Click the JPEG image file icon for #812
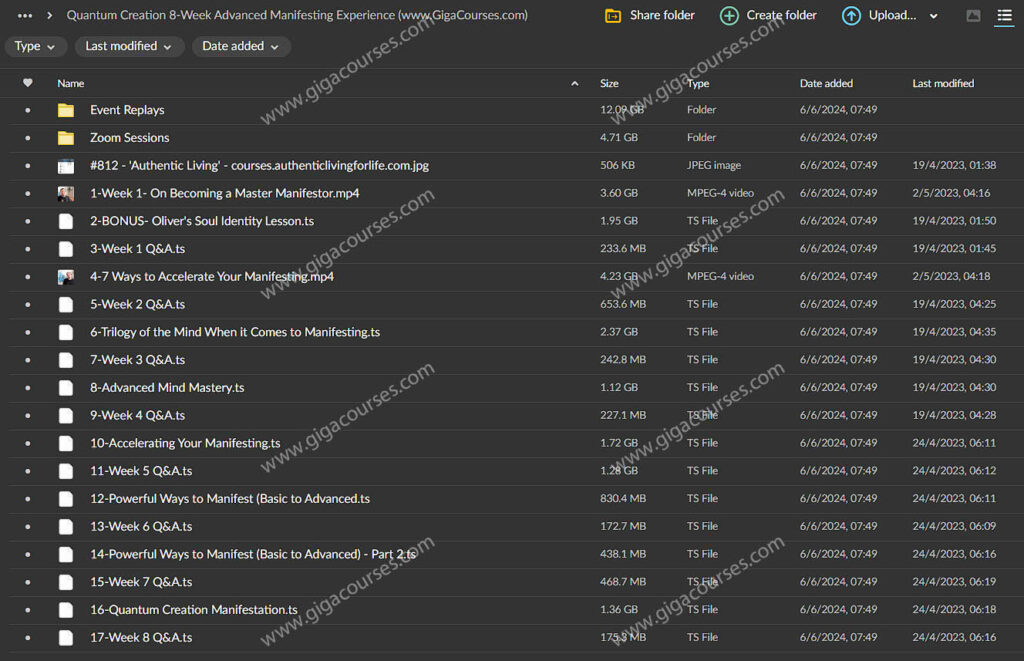Image resolution: width=1024 pixels, height=661 pixels. [66, 166]
